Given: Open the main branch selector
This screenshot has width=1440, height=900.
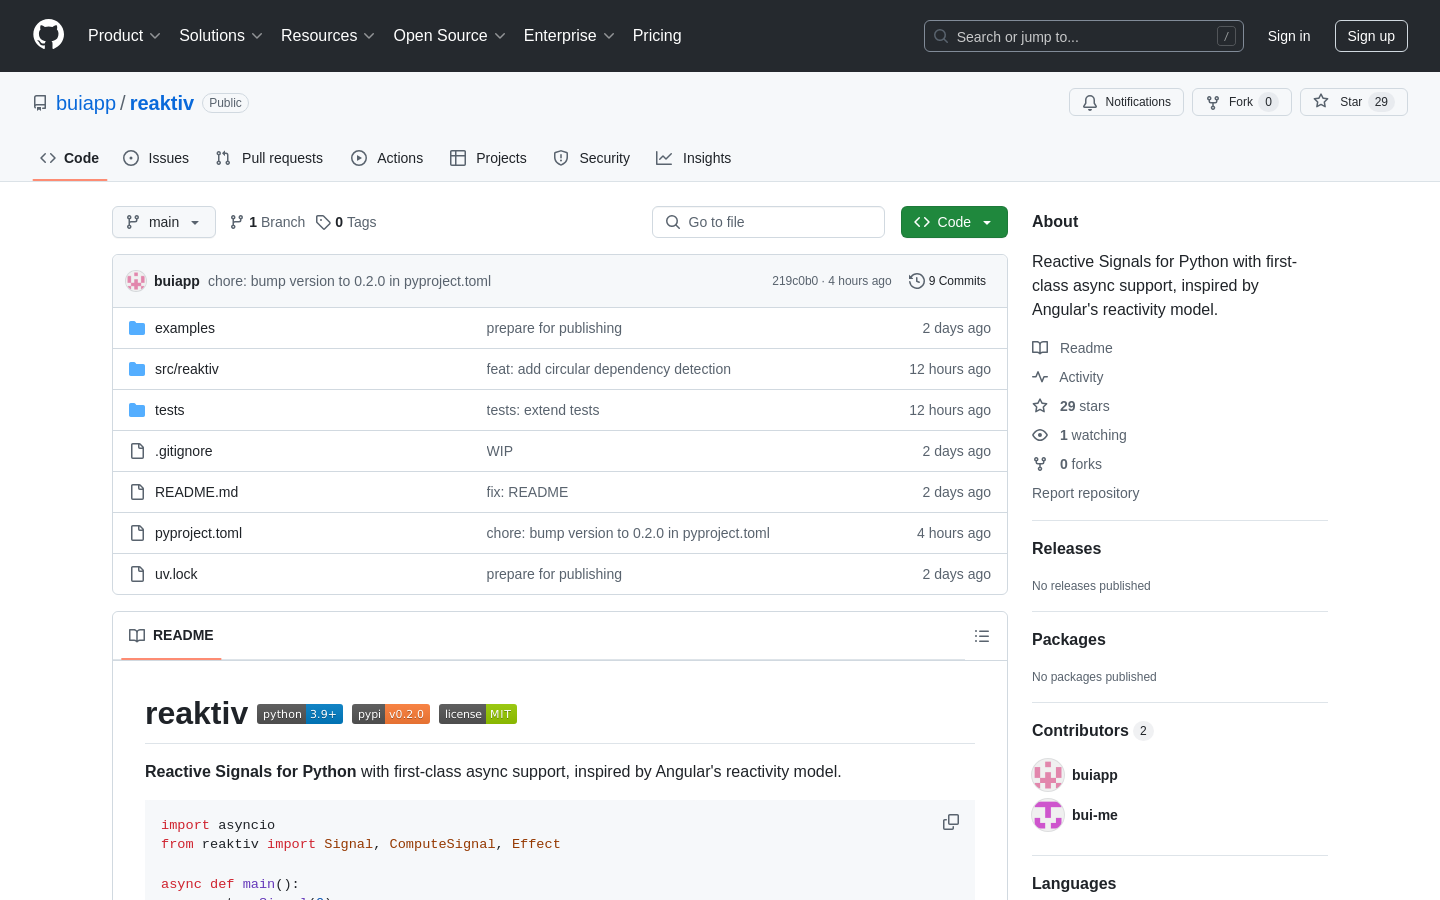Looking at the screenshot, I should click(x=164, y=222).
